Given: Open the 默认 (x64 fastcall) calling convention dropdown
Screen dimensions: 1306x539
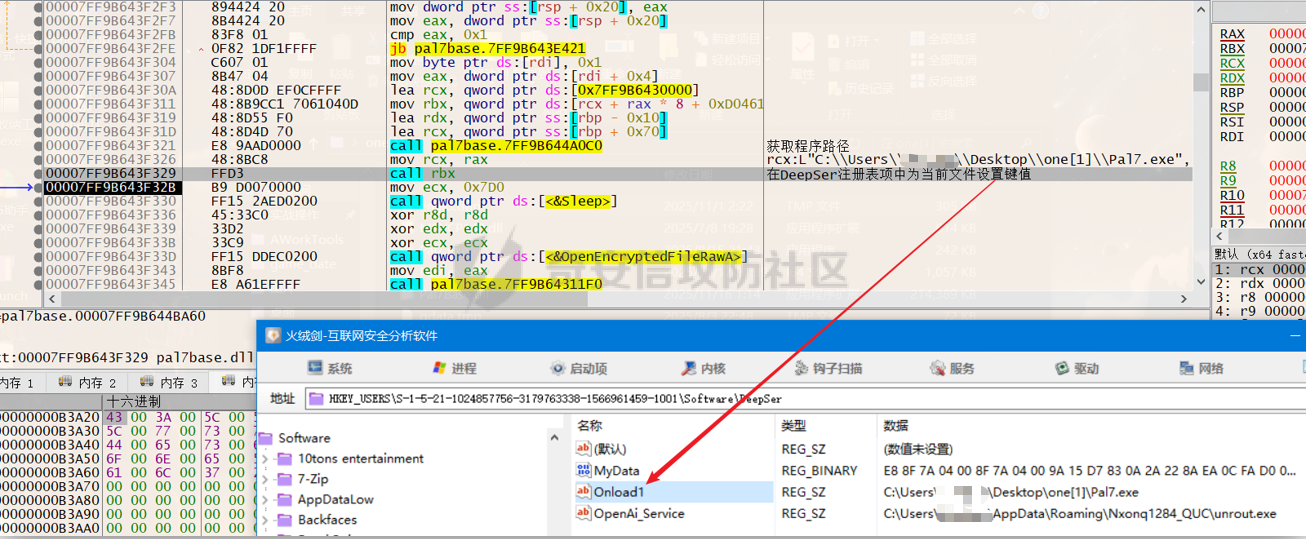Looking at the screenshot, I should pyautogui.click(x=1260, y=254).
